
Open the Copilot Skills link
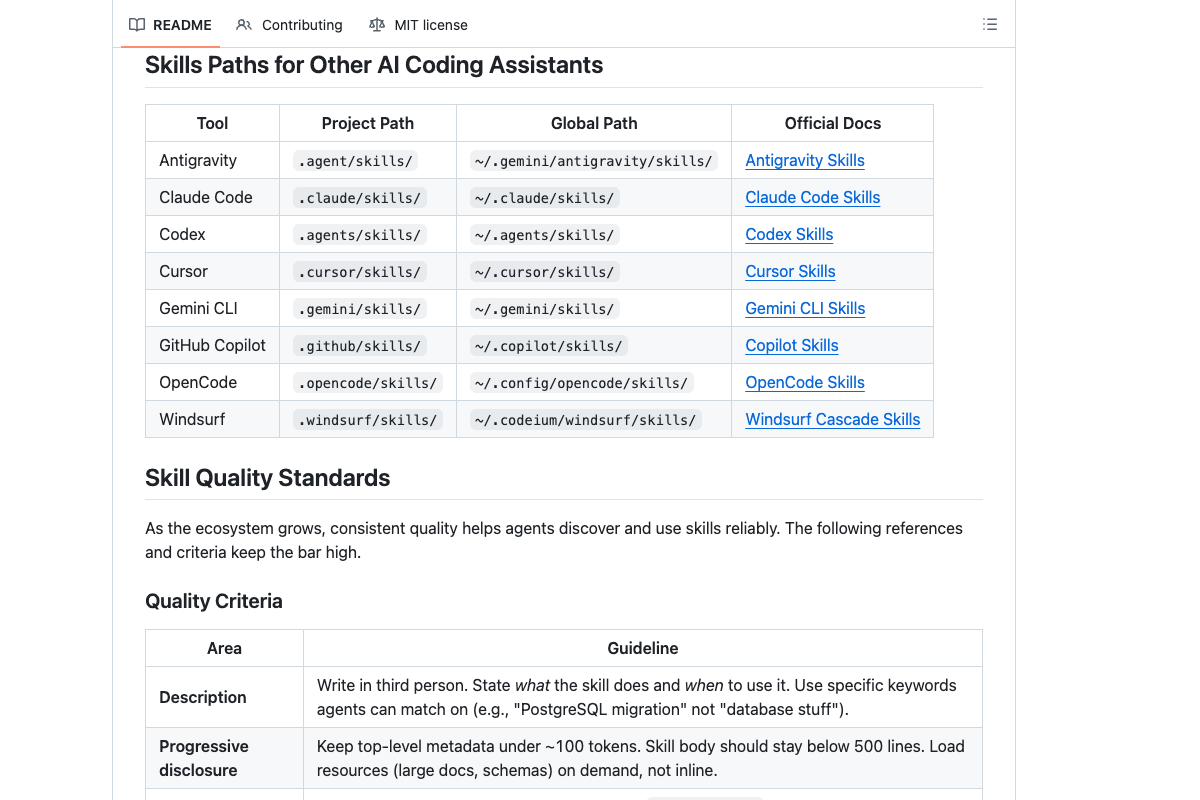(792, 345)
